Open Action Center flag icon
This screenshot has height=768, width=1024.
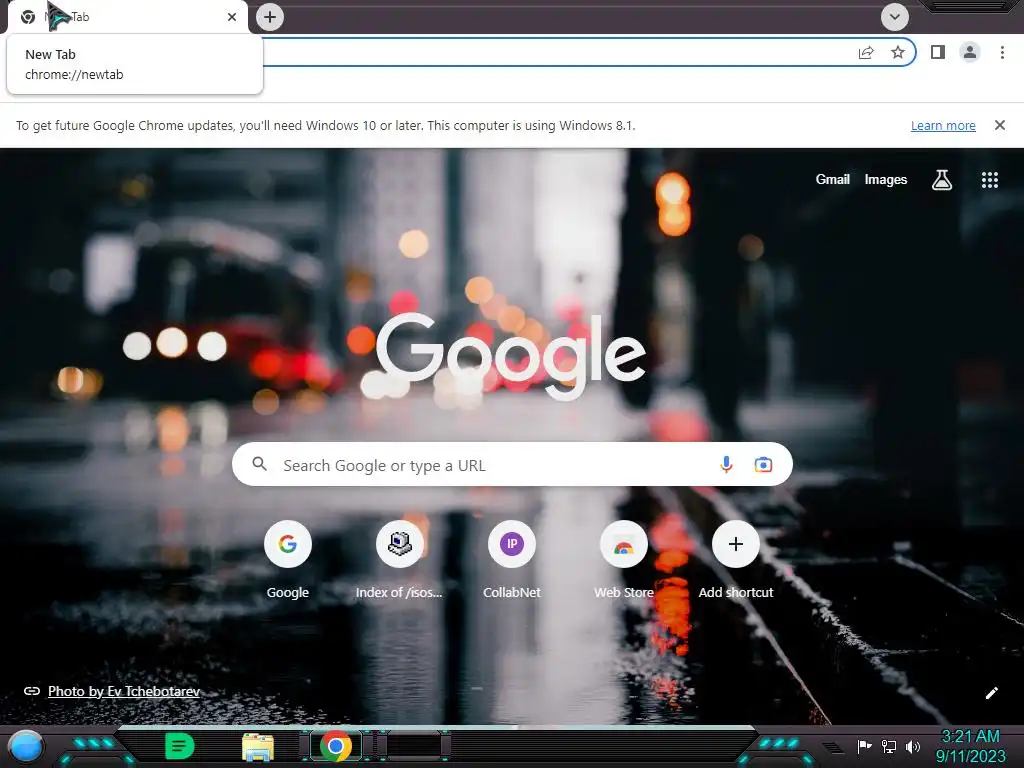coord(864,746)
